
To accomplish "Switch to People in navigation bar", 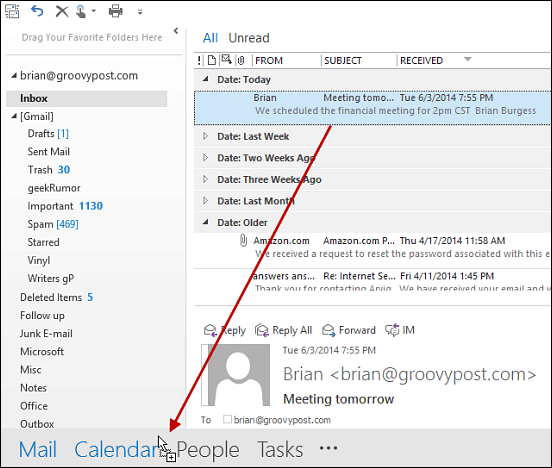I will pos(208,450).
